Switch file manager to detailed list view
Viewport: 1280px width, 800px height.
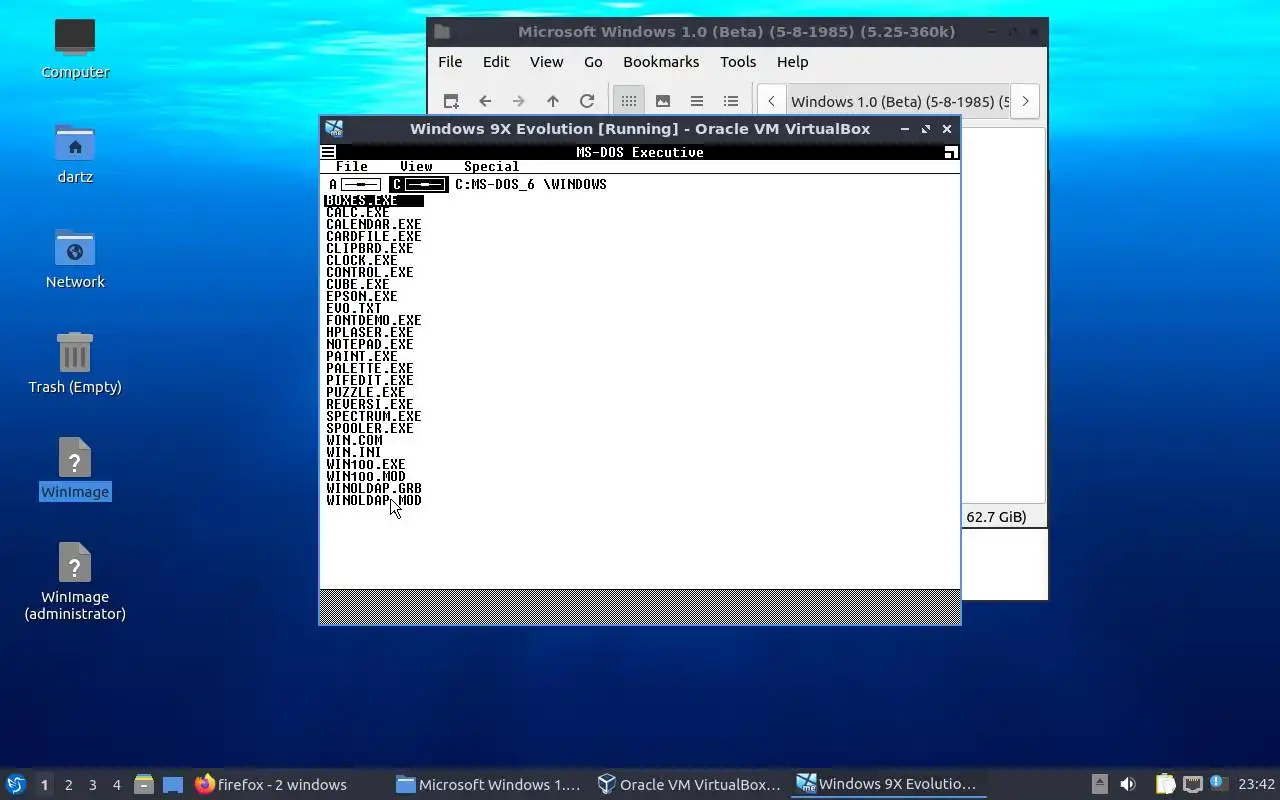tap(731, 101)
